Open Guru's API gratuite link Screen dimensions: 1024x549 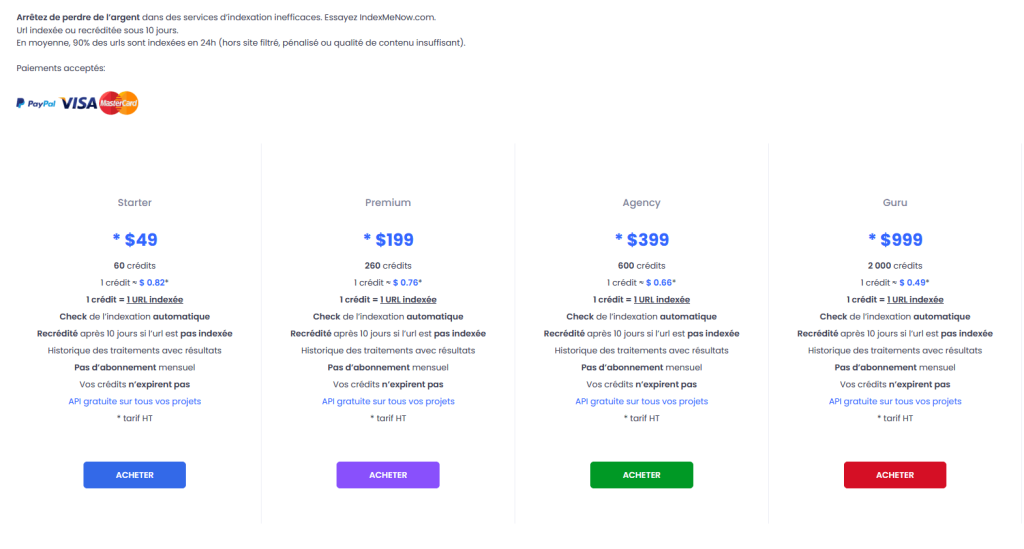click(x=895, y=401)
